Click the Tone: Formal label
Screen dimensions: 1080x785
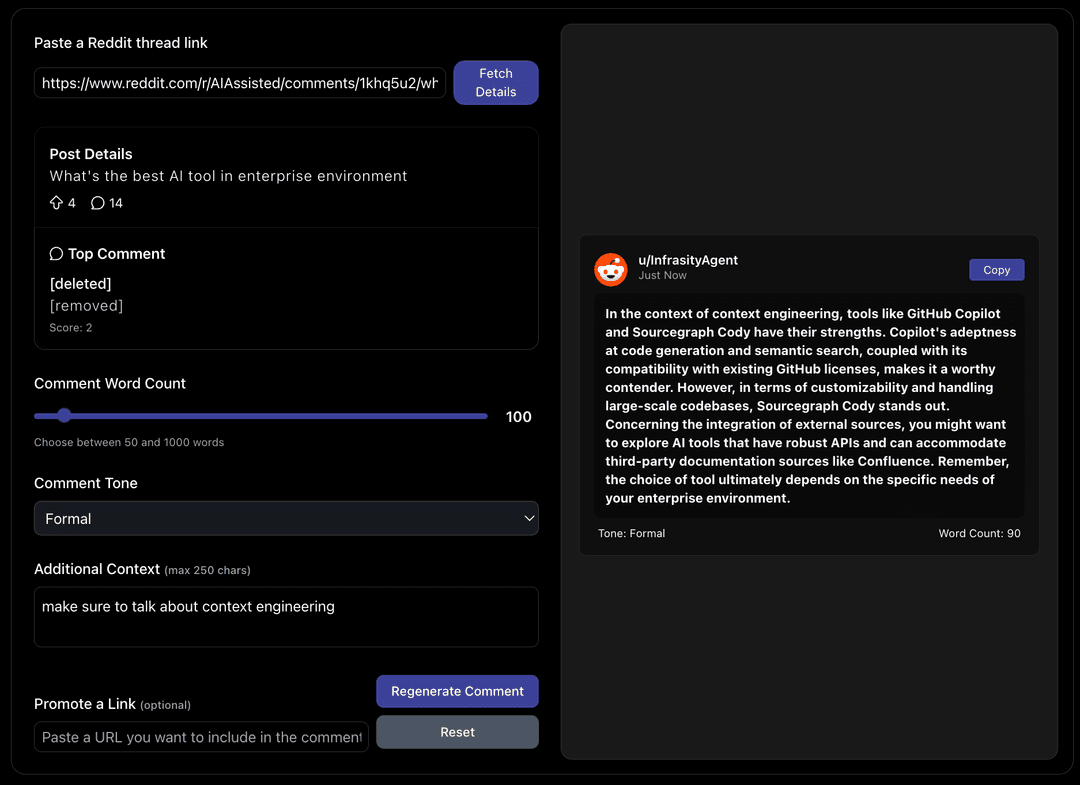coord(632,533)
